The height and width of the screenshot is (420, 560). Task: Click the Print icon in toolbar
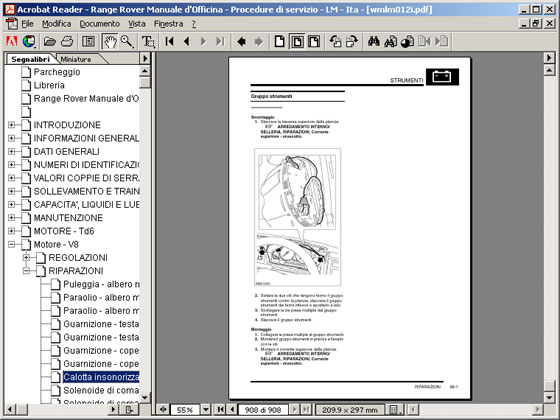point(67,41)
